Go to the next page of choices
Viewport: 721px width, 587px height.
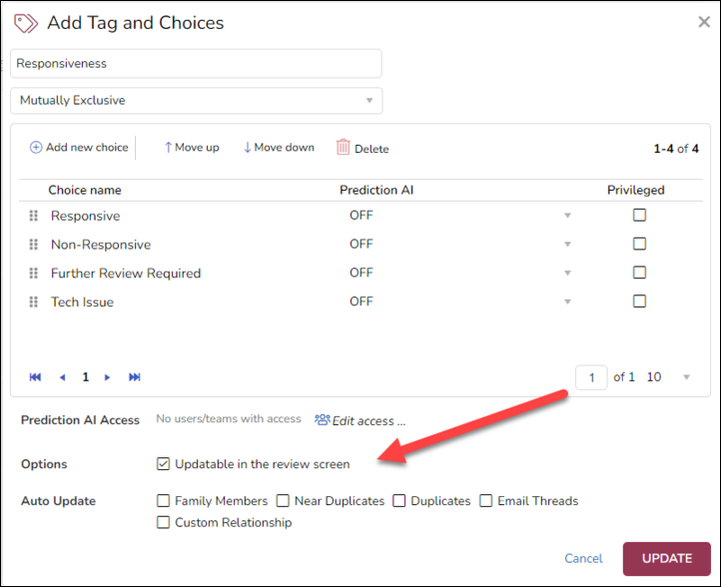coord(107,377)
